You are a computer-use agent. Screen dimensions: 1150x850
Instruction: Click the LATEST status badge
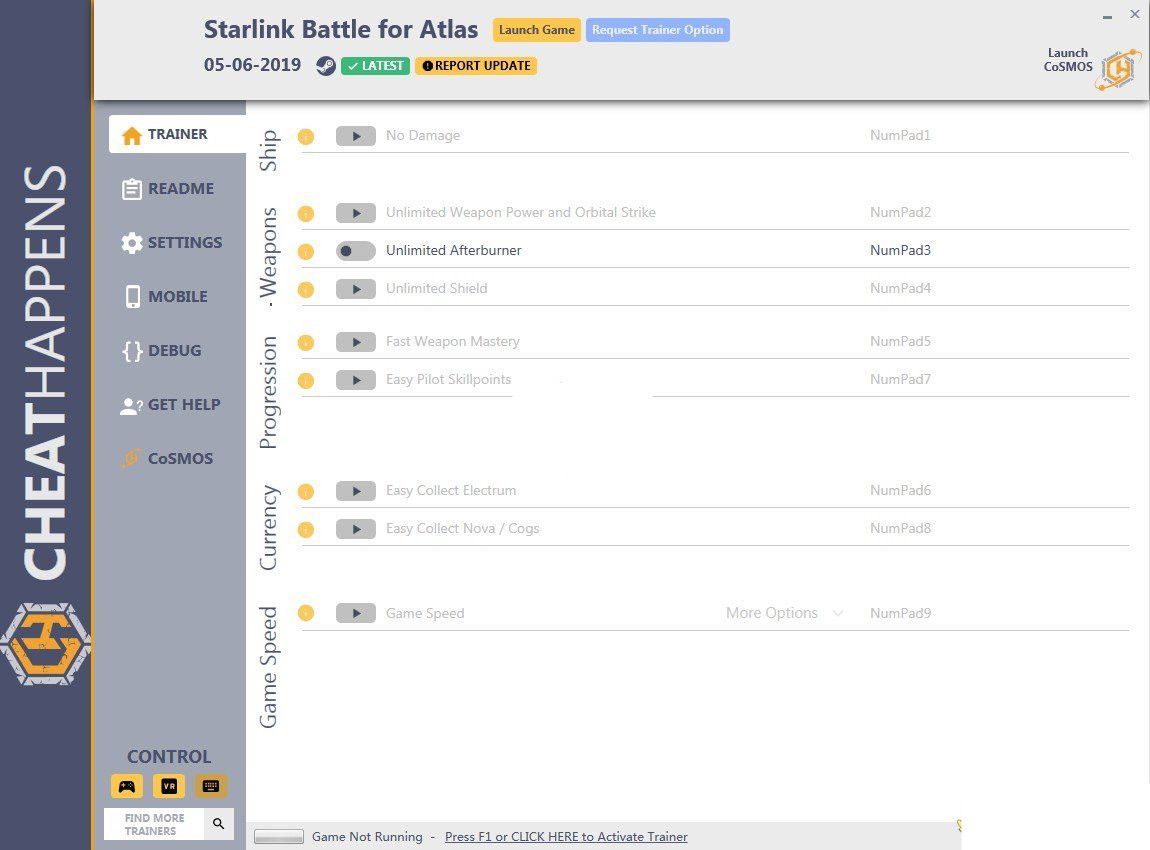[376, 66]
